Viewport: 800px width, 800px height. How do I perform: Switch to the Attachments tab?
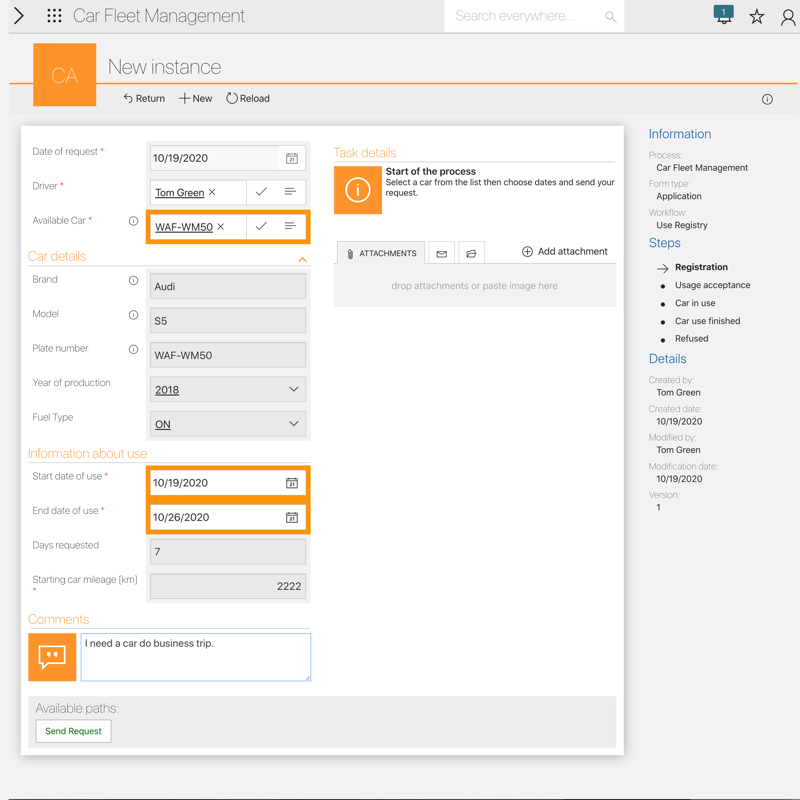click(381, 254)
